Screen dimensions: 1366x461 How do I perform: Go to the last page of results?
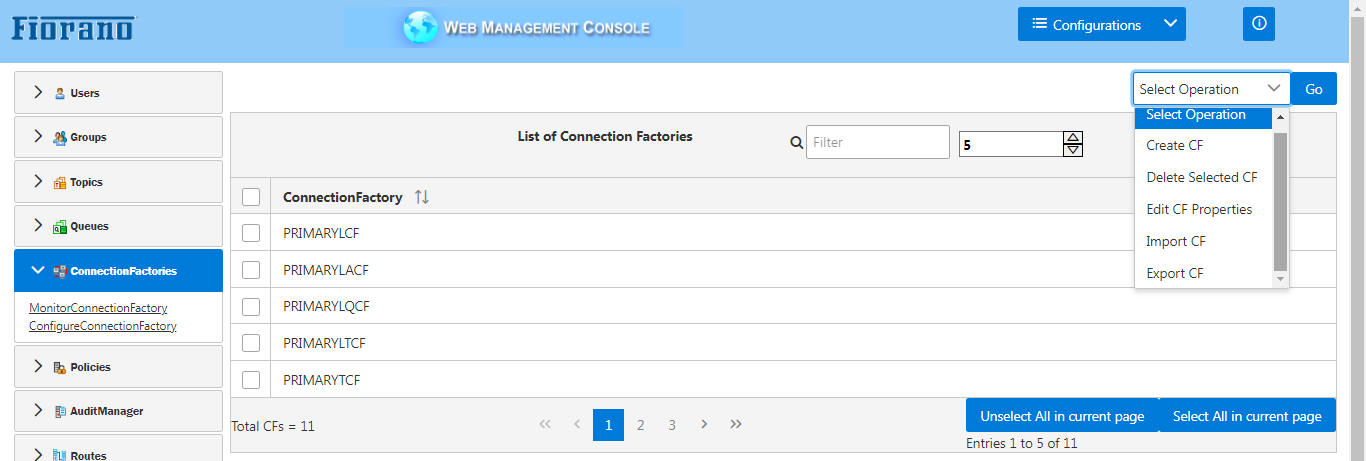point(736,425)
